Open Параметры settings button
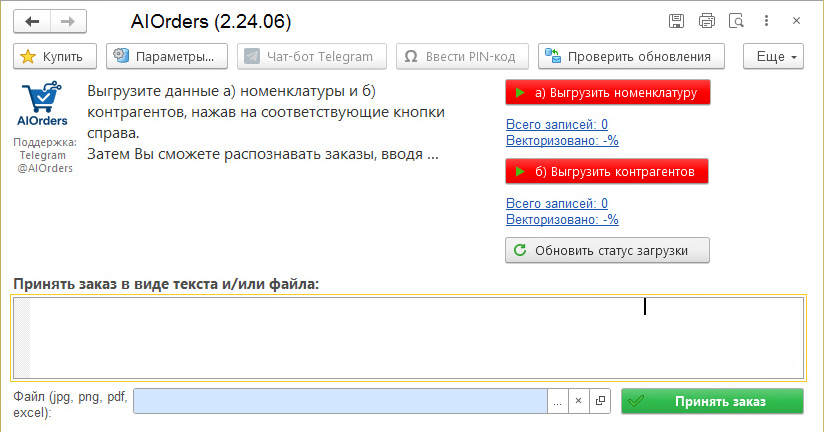 pos(167,57)
